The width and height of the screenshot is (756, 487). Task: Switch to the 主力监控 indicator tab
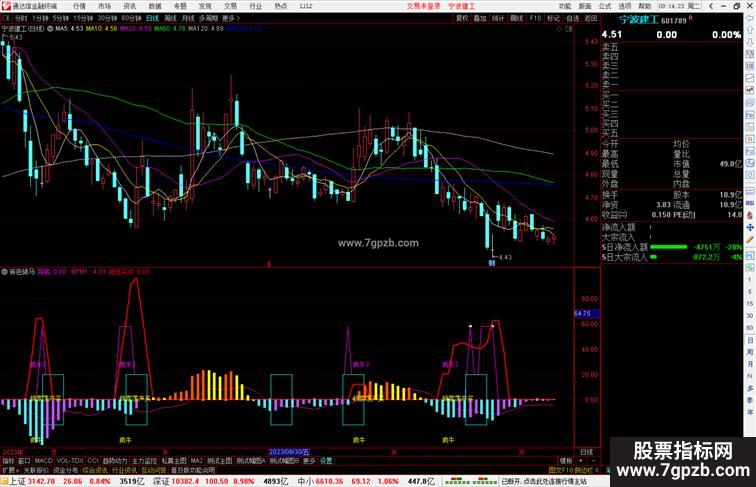click(145, 461)
